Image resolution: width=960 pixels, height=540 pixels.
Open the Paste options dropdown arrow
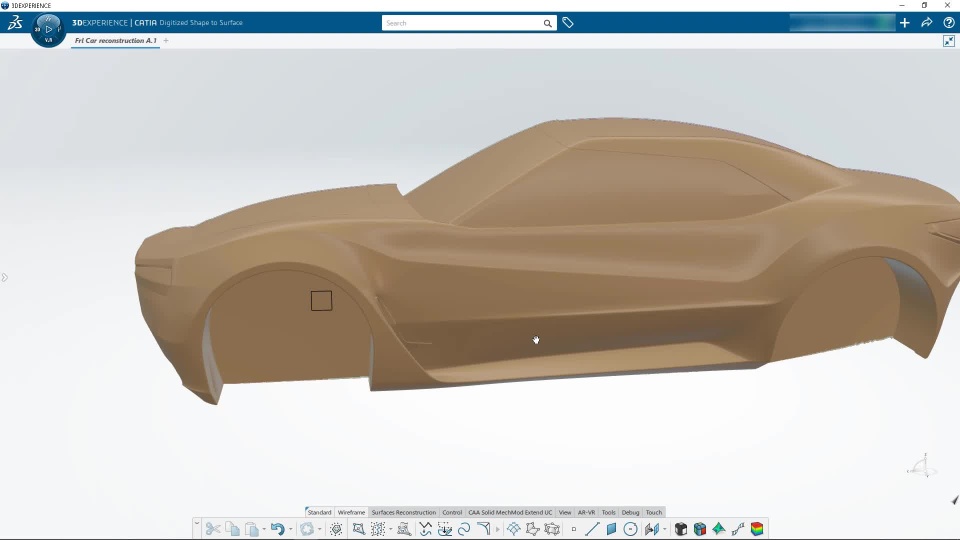point(264,530)
